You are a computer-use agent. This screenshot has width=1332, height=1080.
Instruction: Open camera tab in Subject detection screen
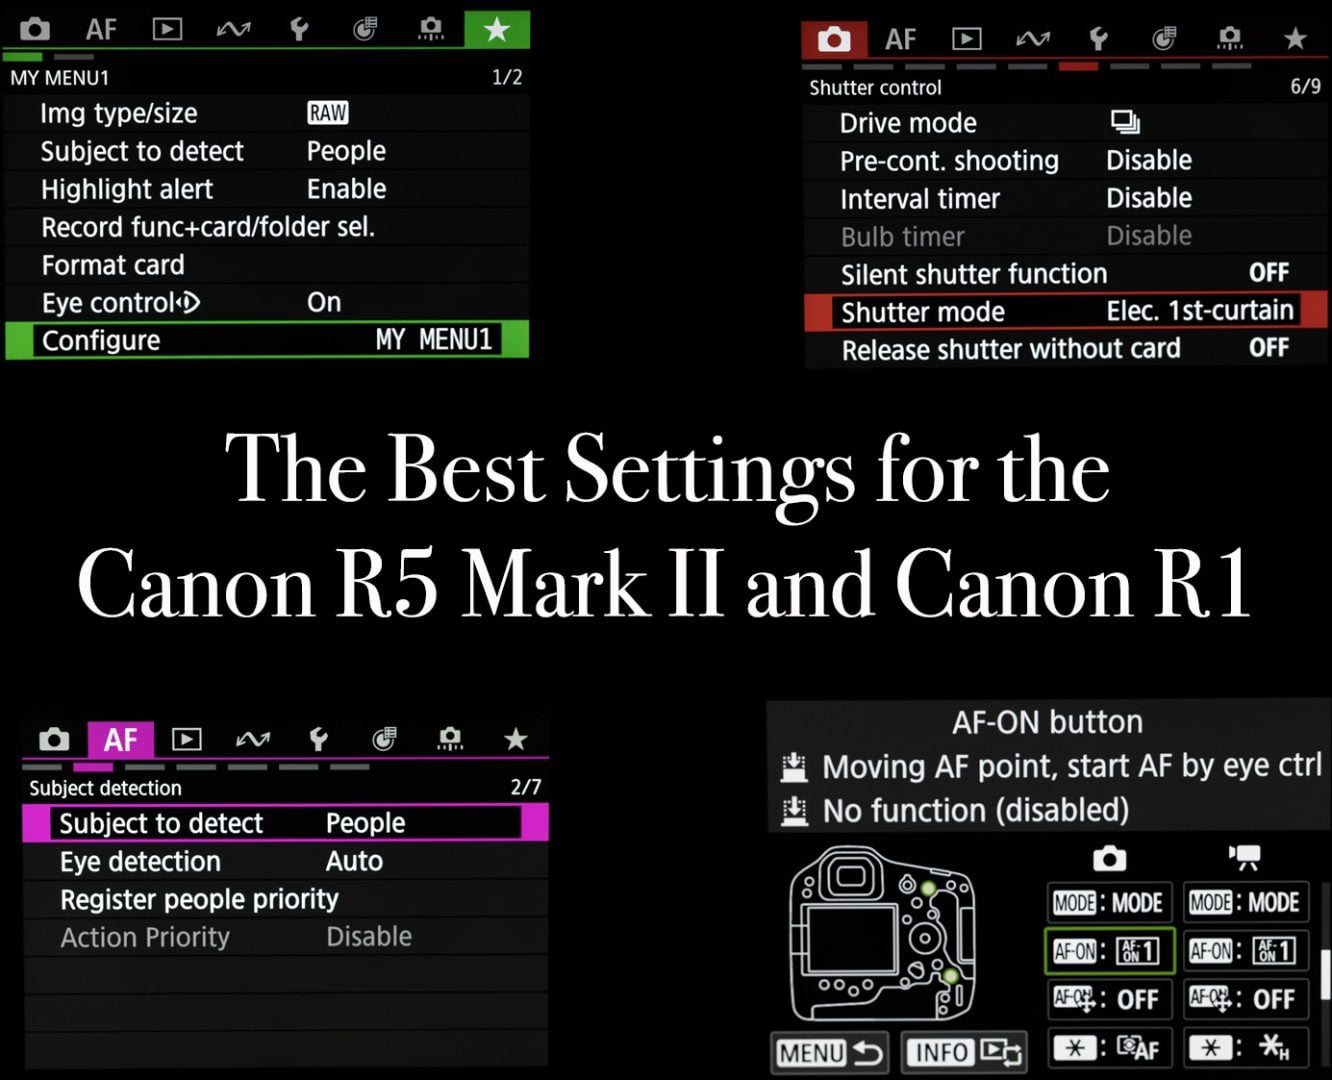54,739
